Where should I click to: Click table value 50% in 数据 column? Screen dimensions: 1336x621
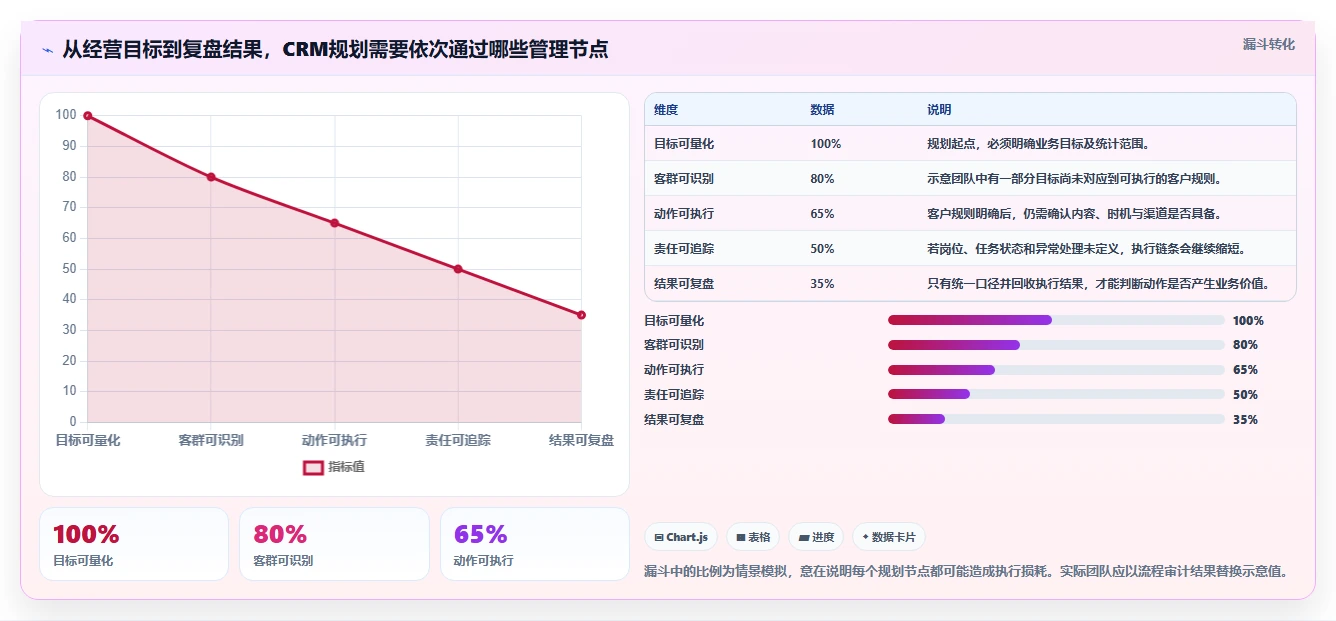[822, 249]
